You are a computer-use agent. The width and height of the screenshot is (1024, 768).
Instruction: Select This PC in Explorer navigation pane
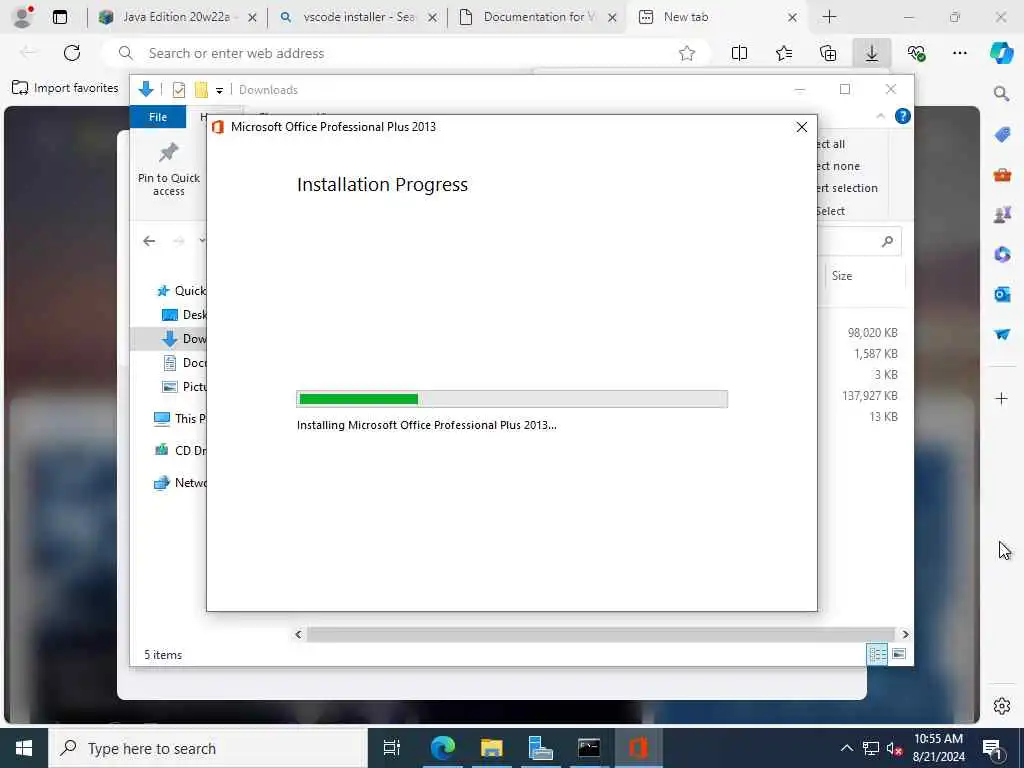point(180,419)
